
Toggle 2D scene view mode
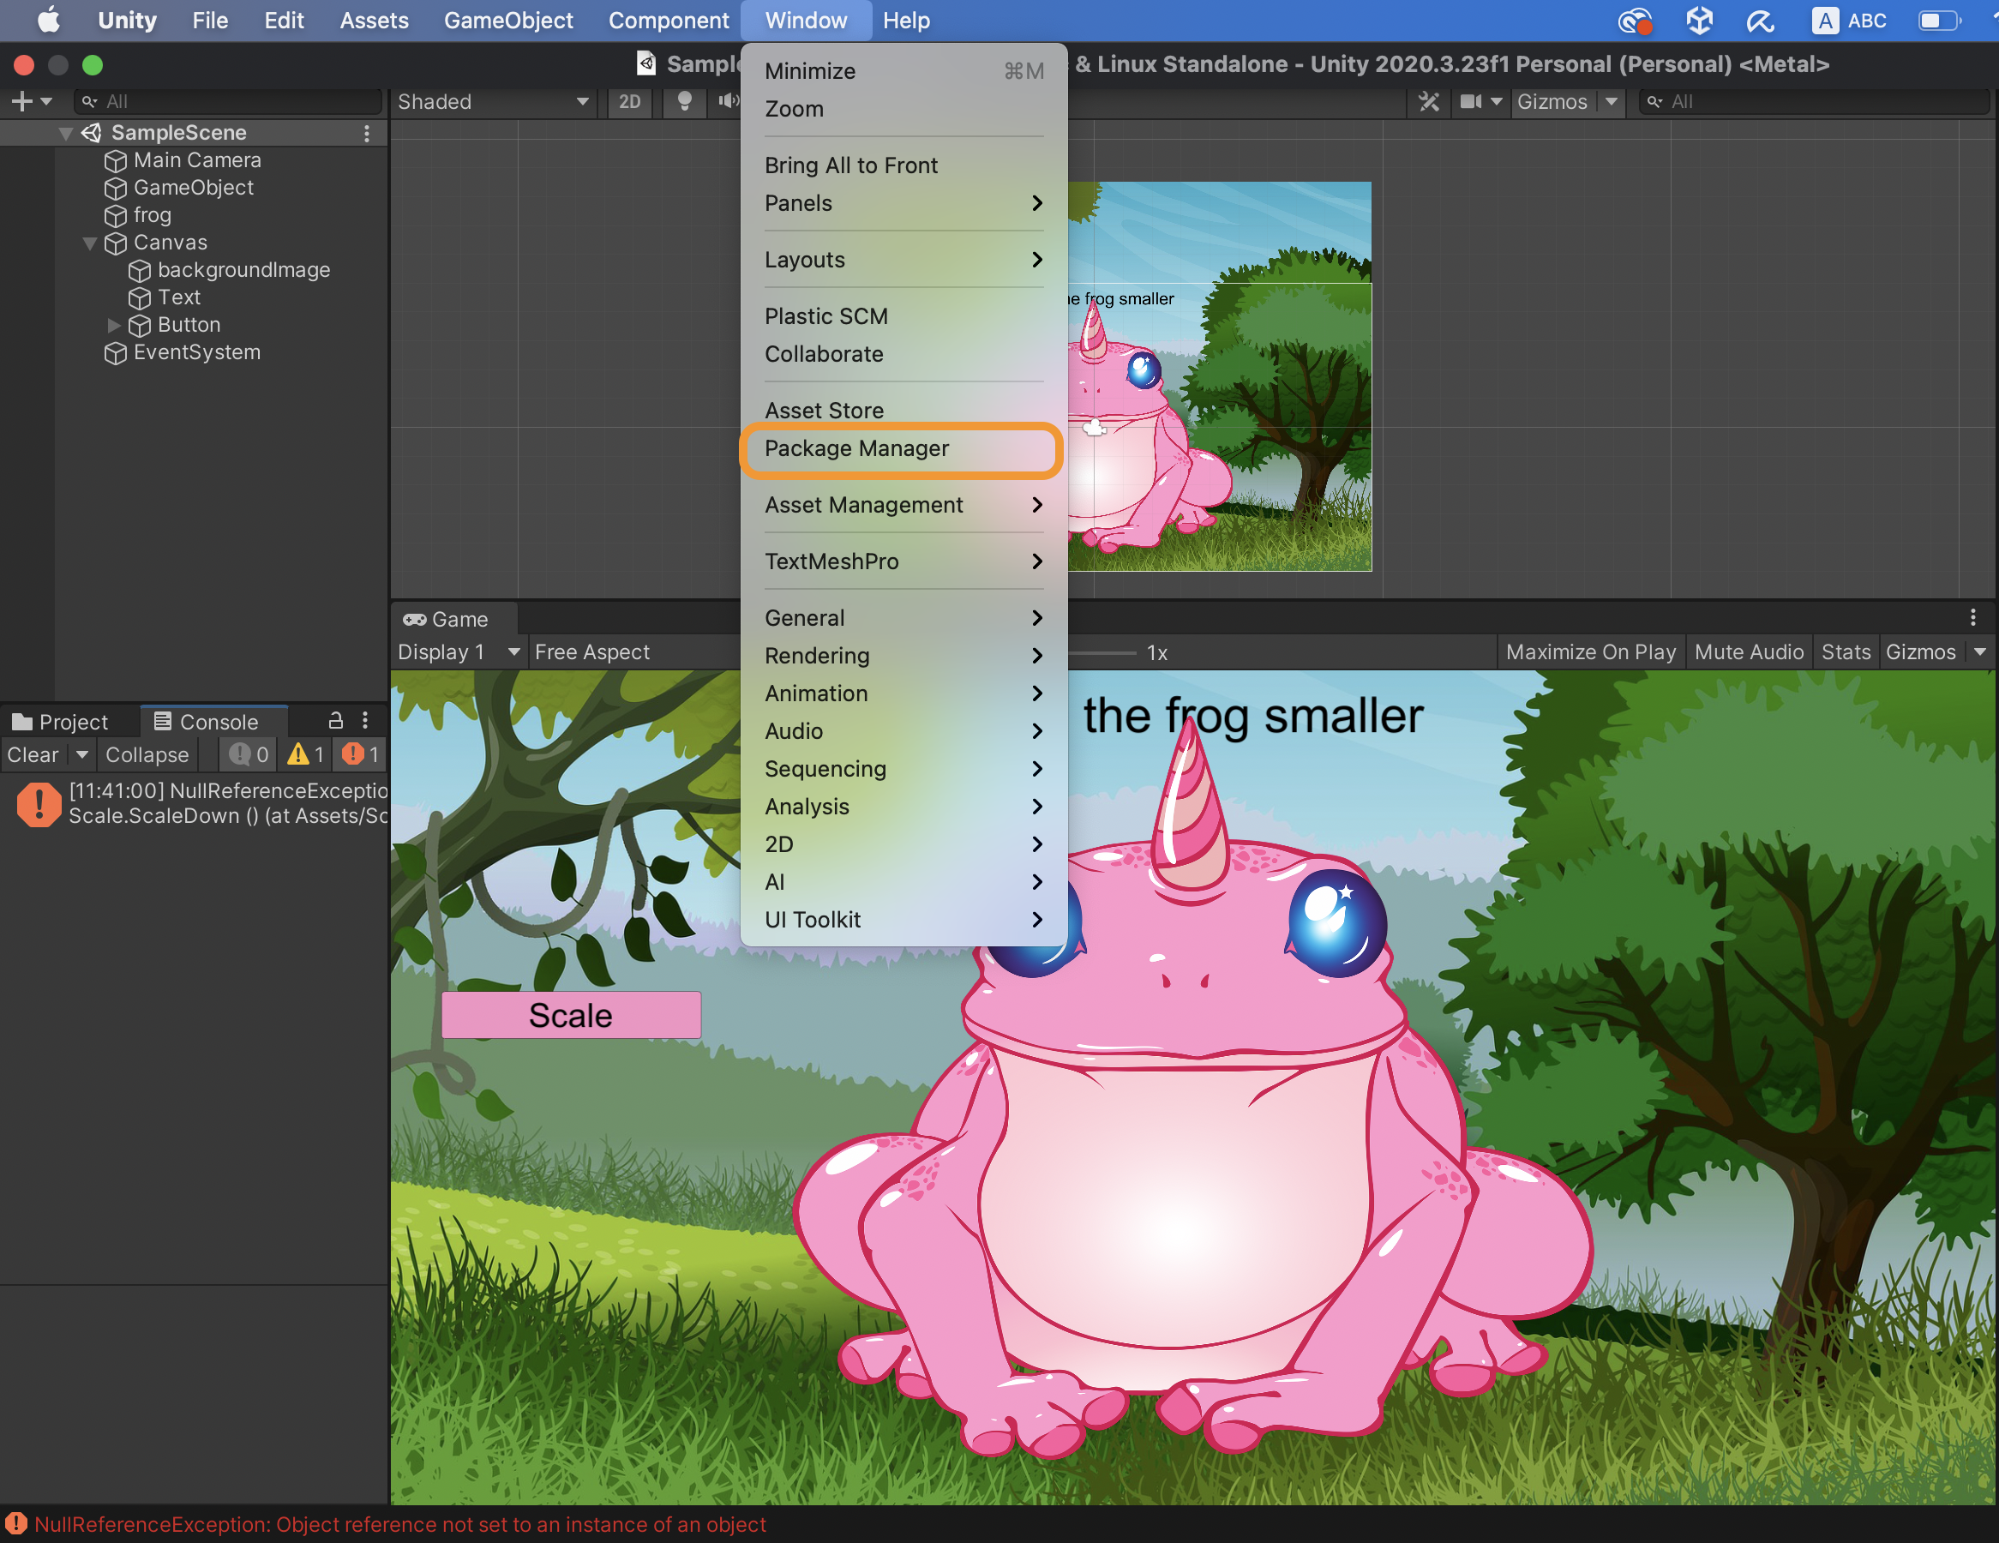629,102
